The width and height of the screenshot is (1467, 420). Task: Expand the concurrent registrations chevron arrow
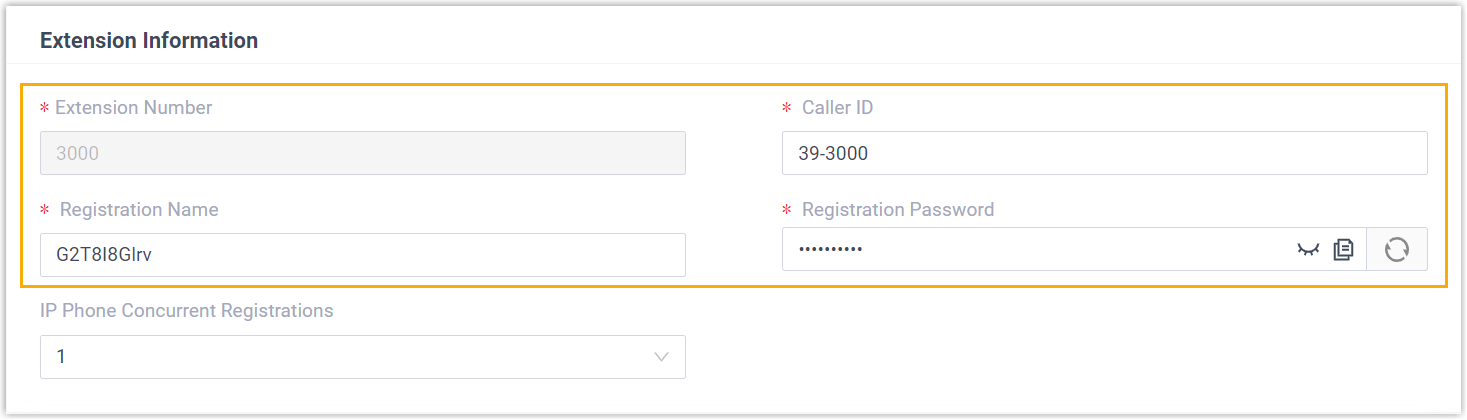point(660,357)
